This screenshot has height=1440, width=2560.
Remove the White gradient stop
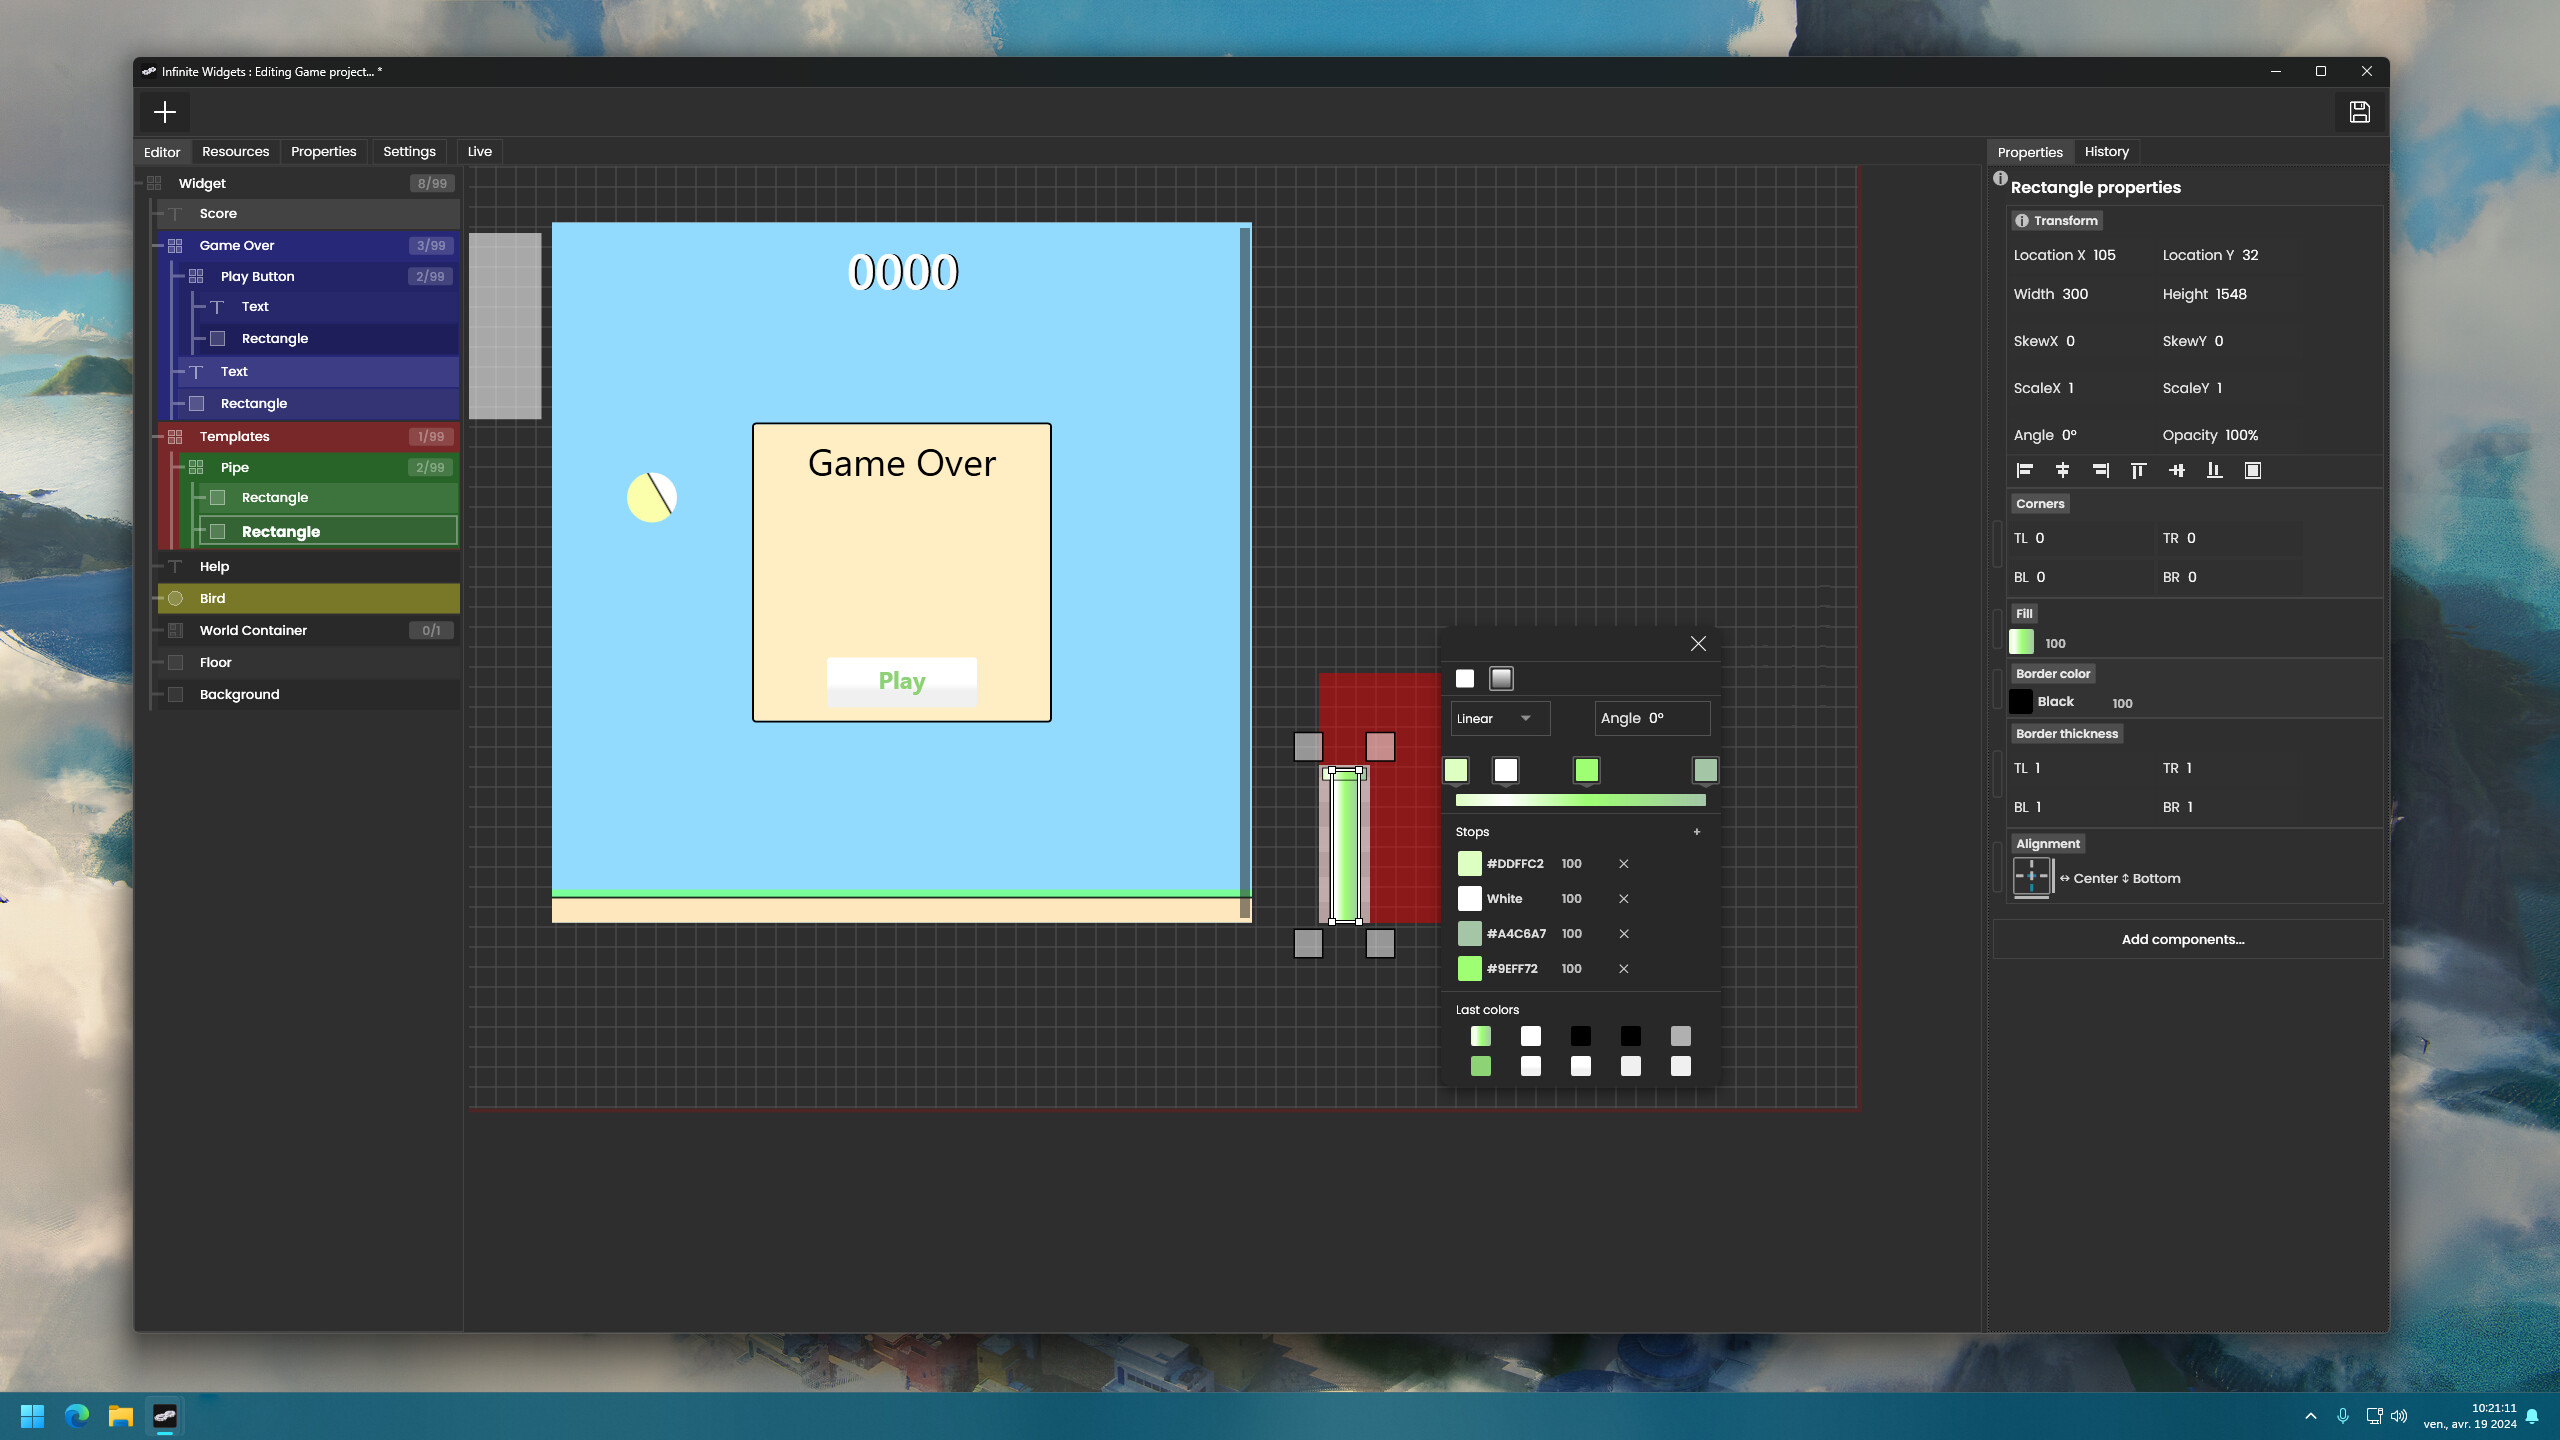1623,898
